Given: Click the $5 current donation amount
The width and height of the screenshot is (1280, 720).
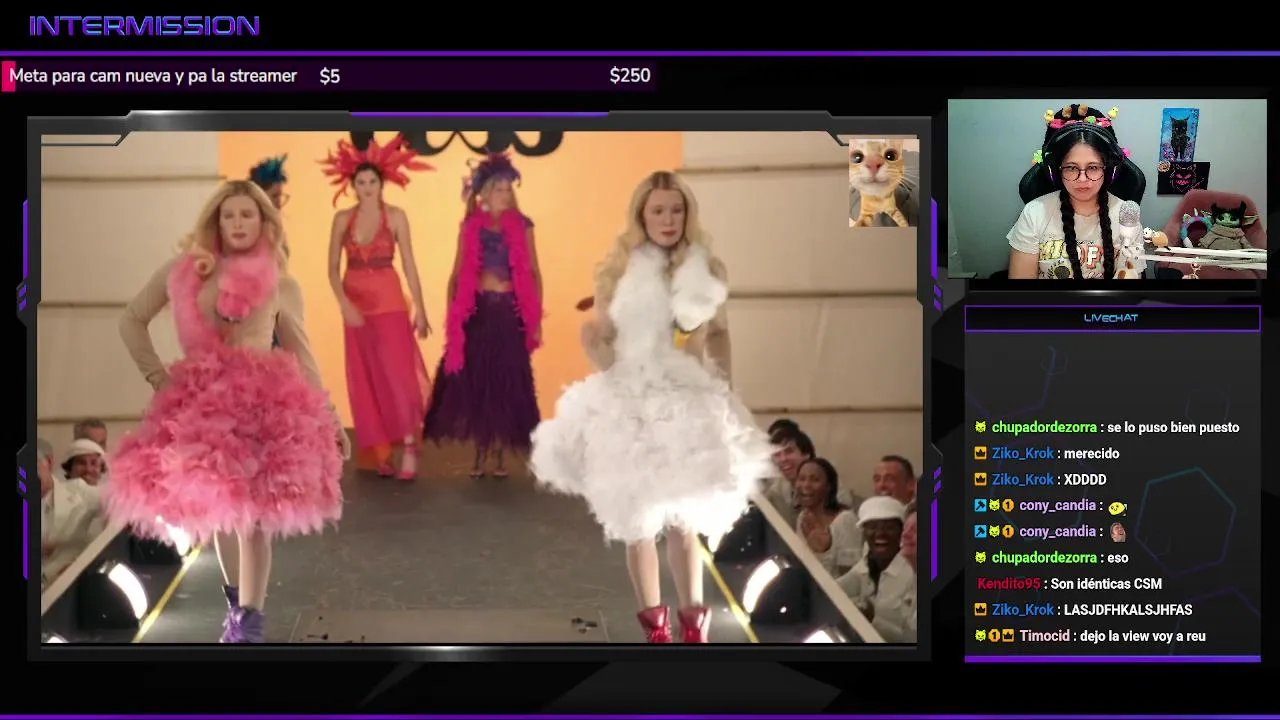Looking at the screenshot, I should pyautogui.click(x=330, y=76).
